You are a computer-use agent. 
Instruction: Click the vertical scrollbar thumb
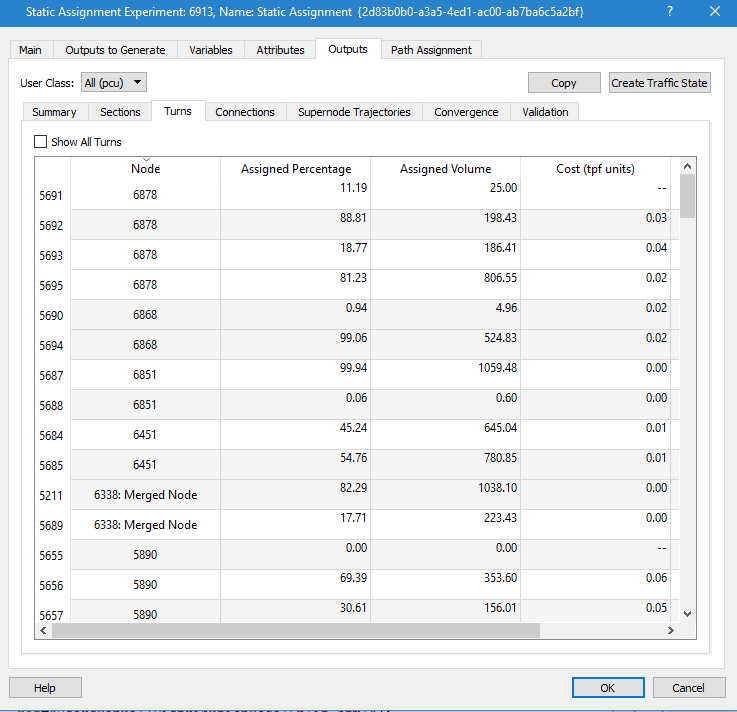[x=687, y=196]
